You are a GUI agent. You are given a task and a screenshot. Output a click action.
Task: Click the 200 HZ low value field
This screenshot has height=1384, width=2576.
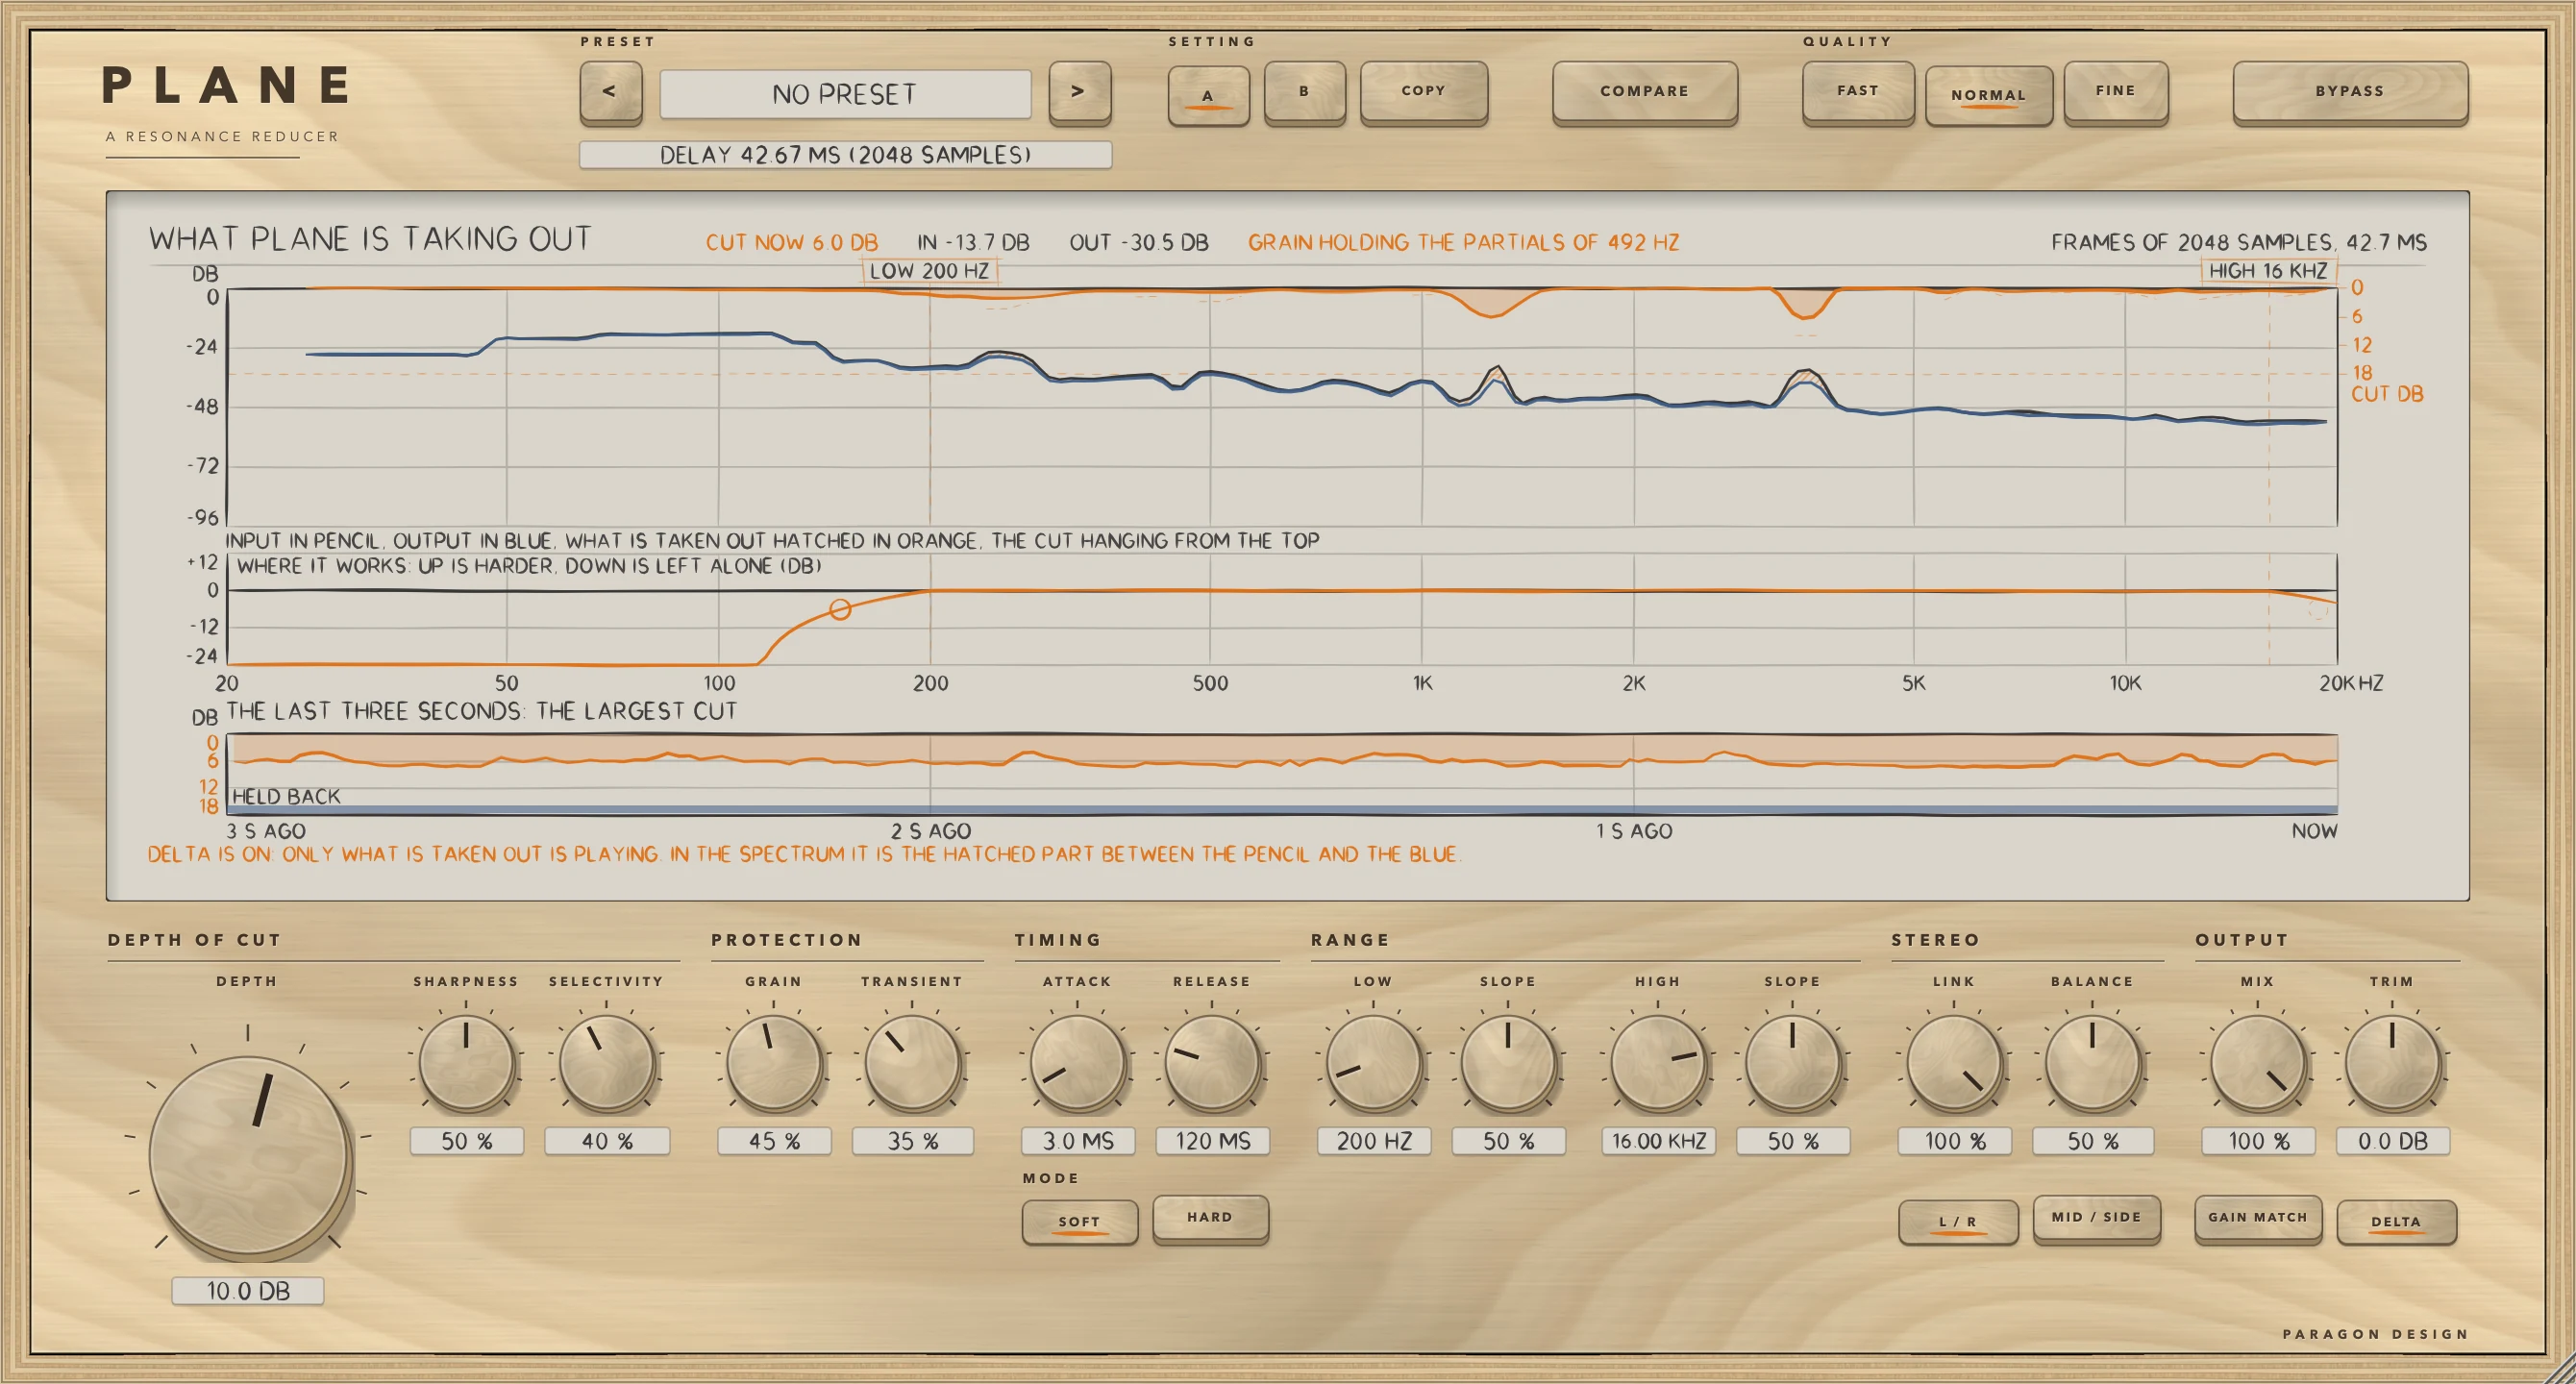pos(1374,1141)
